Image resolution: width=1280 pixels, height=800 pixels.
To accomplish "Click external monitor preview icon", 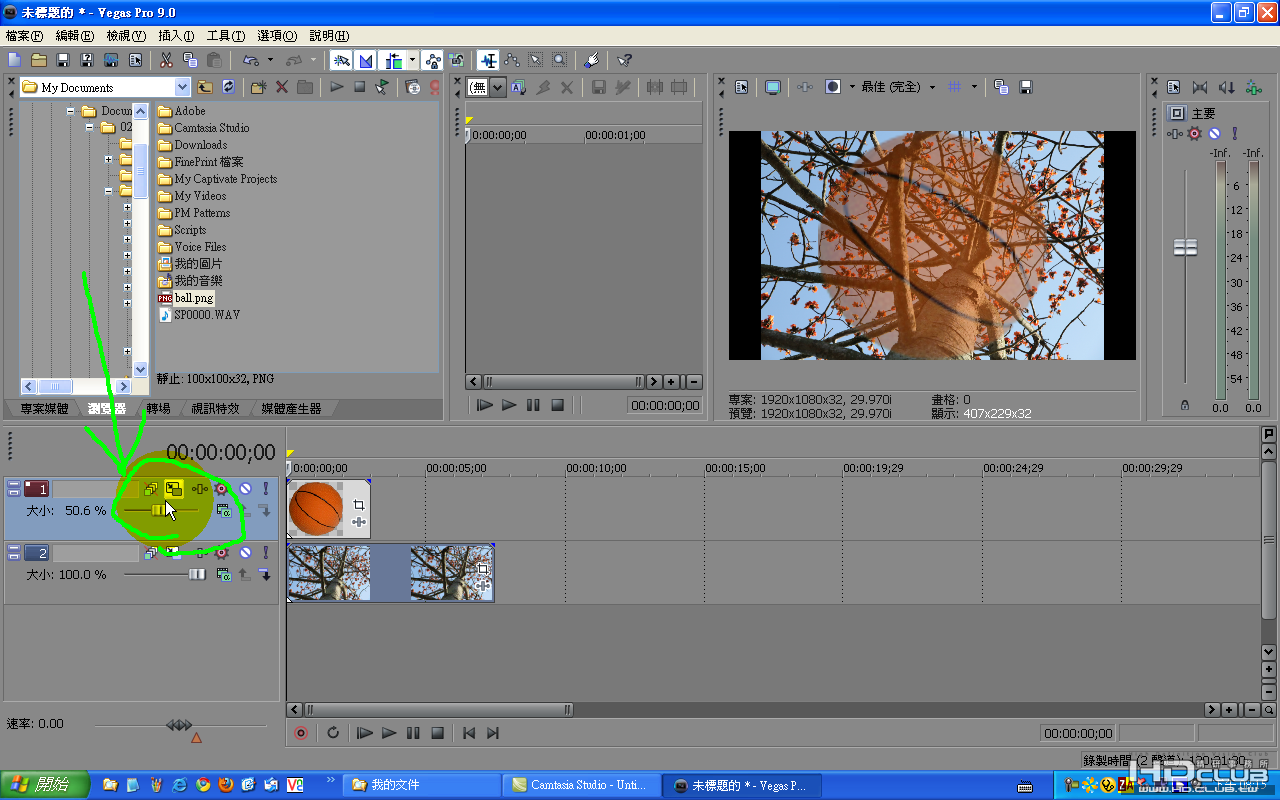I will coord(772,87).
